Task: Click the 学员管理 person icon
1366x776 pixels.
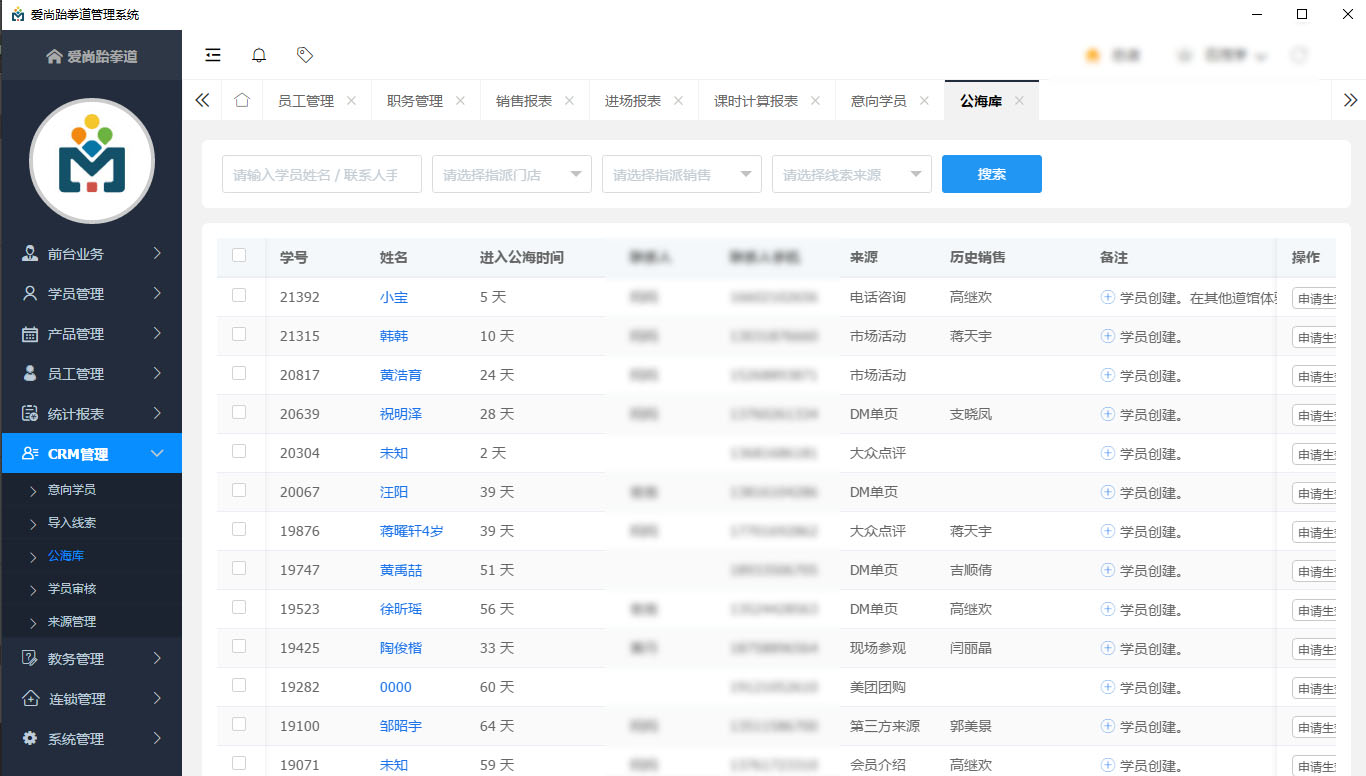Action: [30, 294]
